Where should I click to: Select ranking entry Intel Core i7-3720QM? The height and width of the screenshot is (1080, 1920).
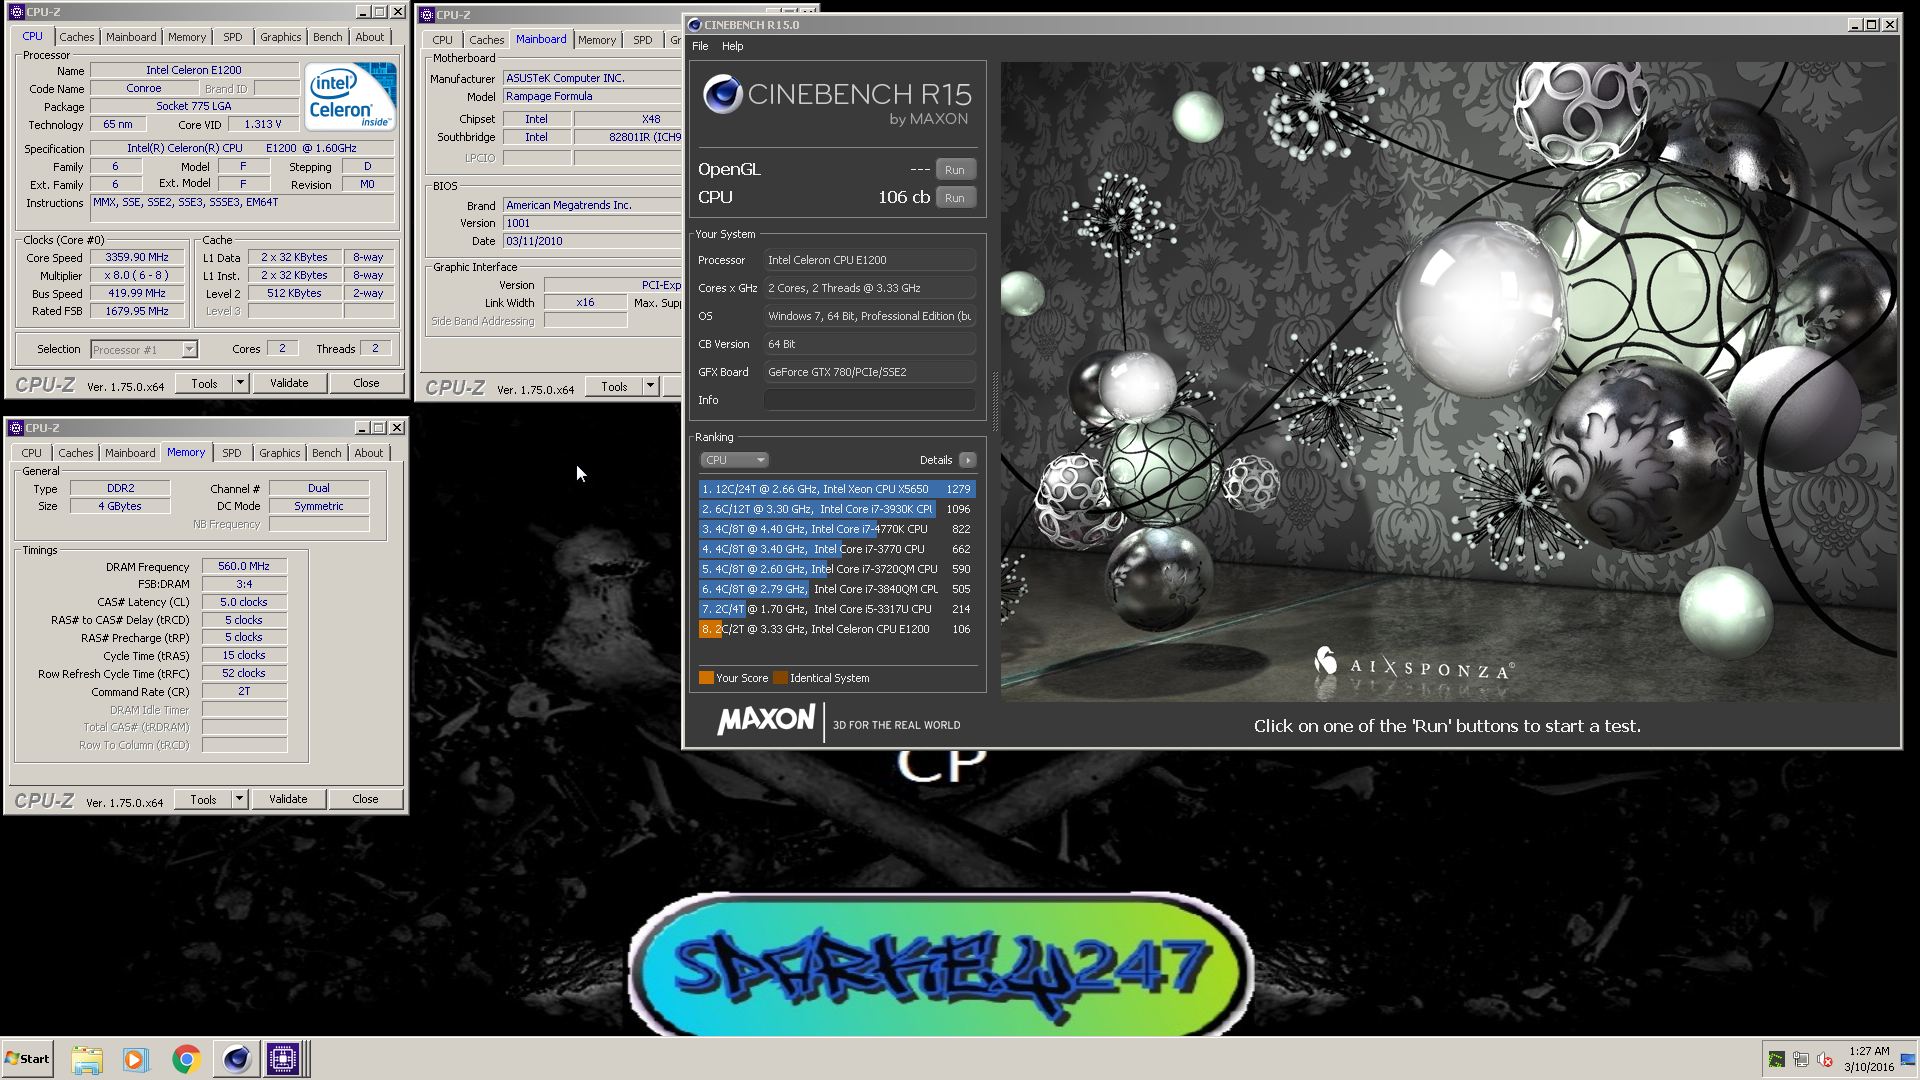coord(837,569)
